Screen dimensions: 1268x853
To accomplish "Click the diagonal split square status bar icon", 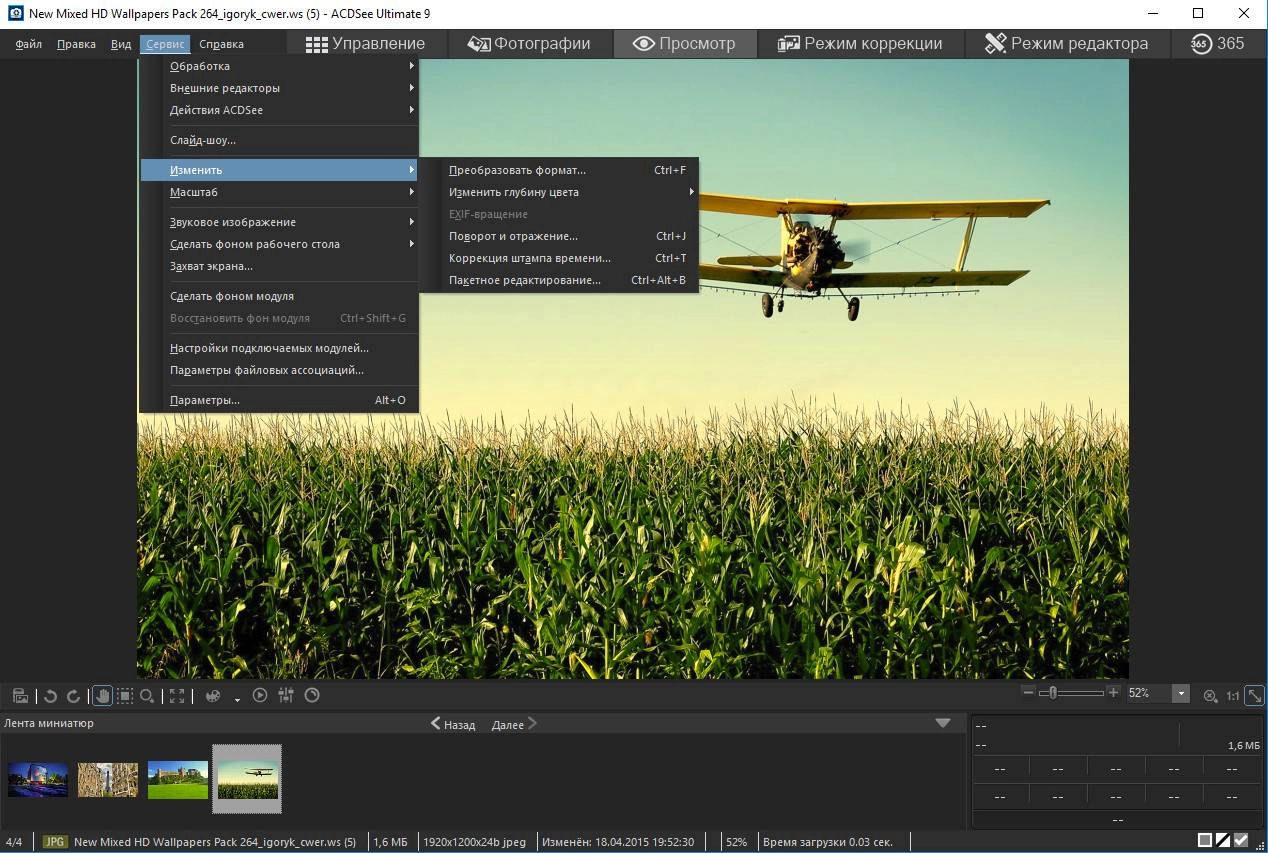I will point(1223,841).
